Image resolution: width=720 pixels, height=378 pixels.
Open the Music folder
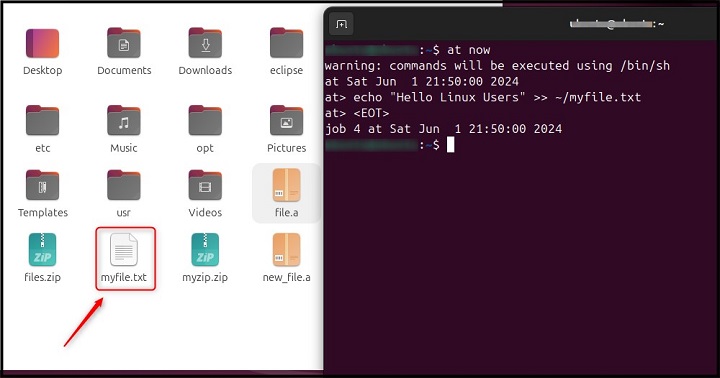point(124,120)
